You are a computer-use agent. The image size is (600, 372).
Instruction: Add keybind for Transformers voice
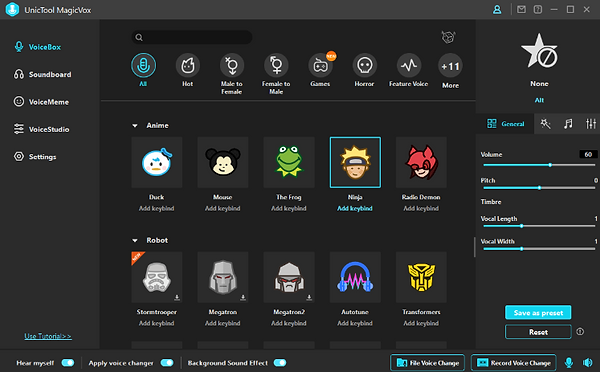pyautogui.click(x=421, y=323)
